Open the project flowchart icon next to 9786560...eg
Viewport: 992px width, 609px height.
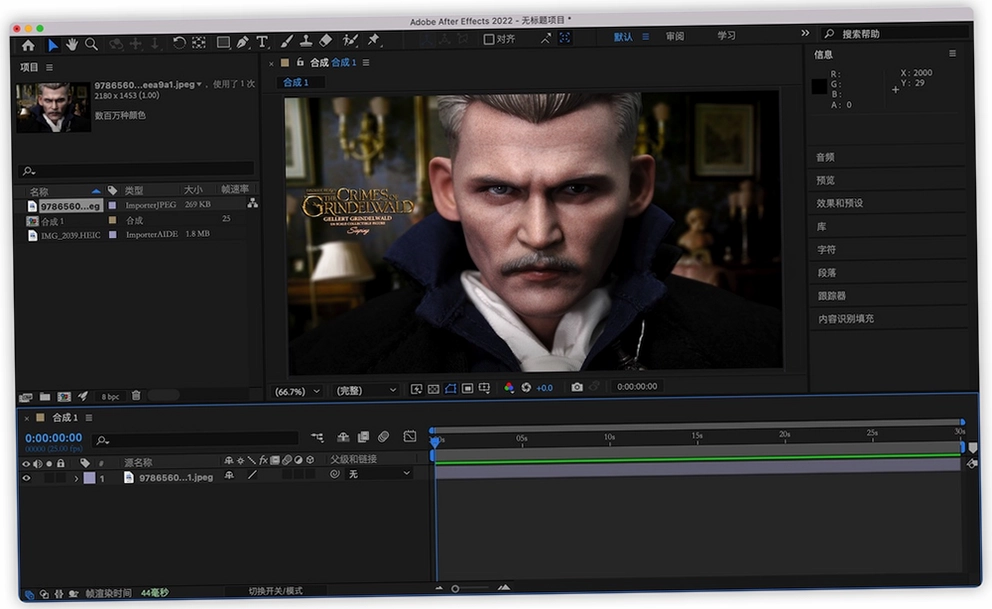[252, 203]
